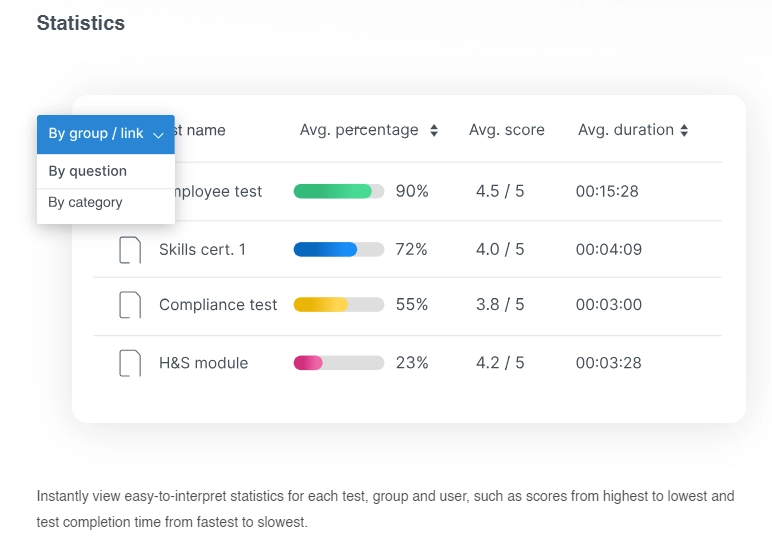Click the Avg. duration column header label
Image resolution: width=772 pixels, height=550 pixels.
coord(626,130)
